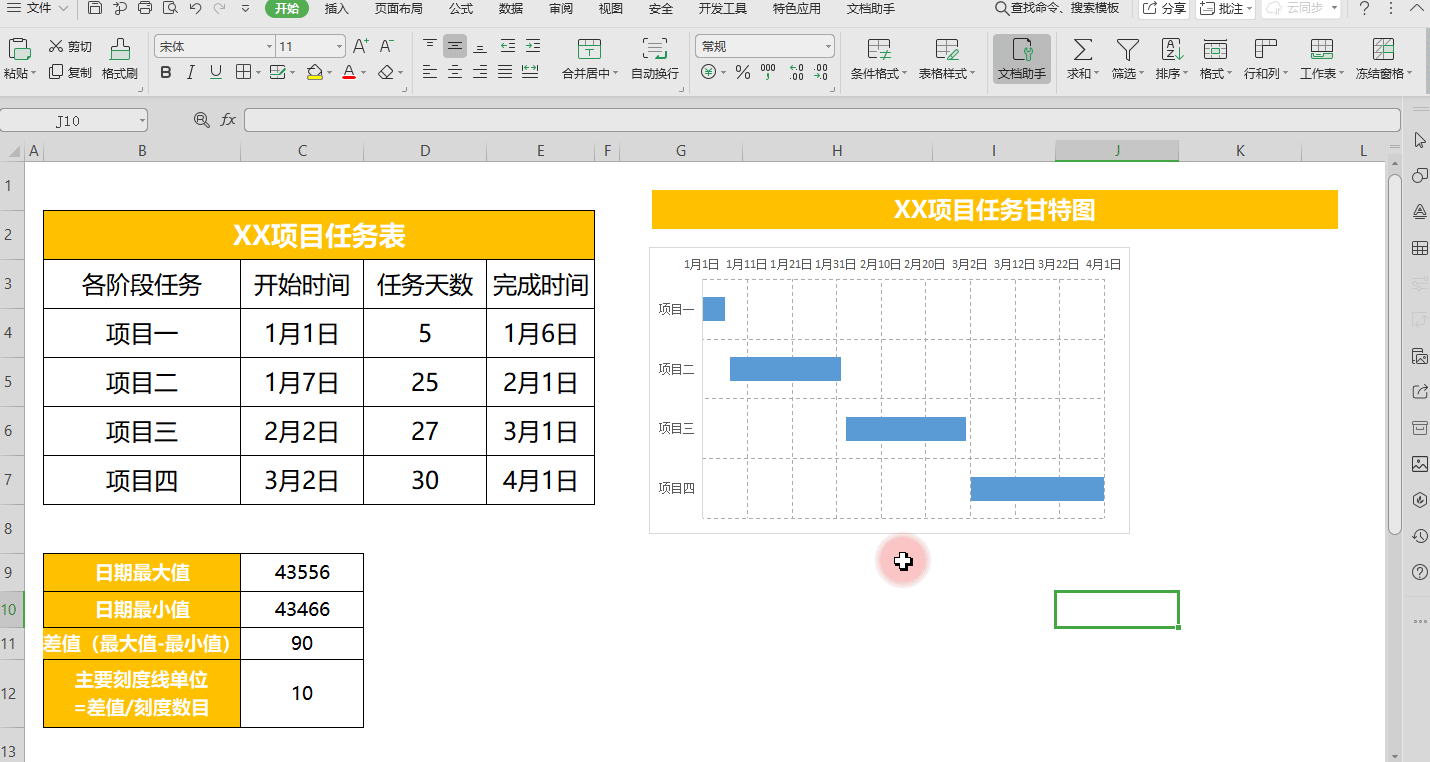Open the Document Assistant (文档助手) ribbon button
Image resolution: width=1430 pixels, height=762 pixels.
[x=1022, y=59]
